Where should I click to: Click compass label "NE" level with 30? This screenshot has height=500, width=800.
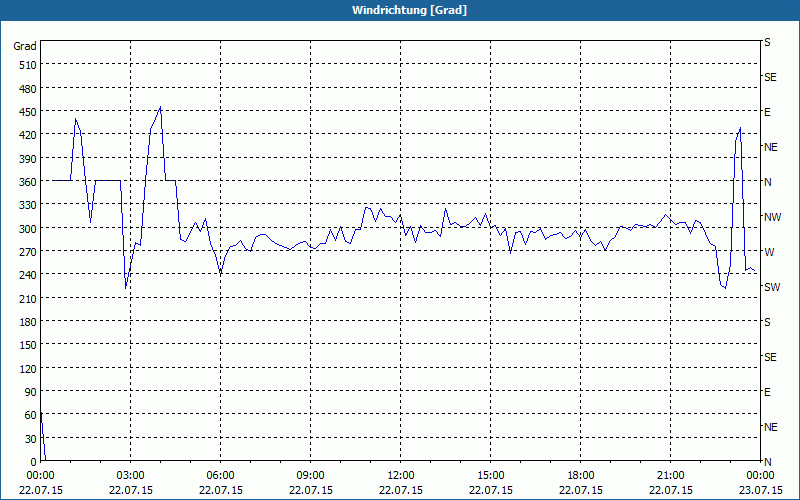[x=771, y=427]
